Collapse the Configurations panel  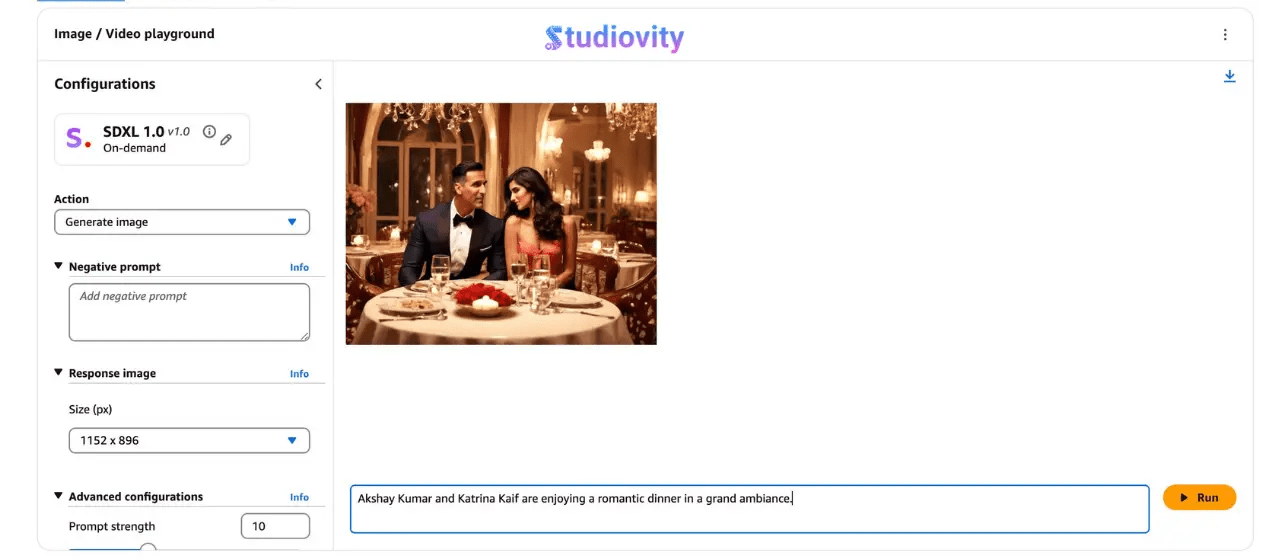[x=318, y=84]
